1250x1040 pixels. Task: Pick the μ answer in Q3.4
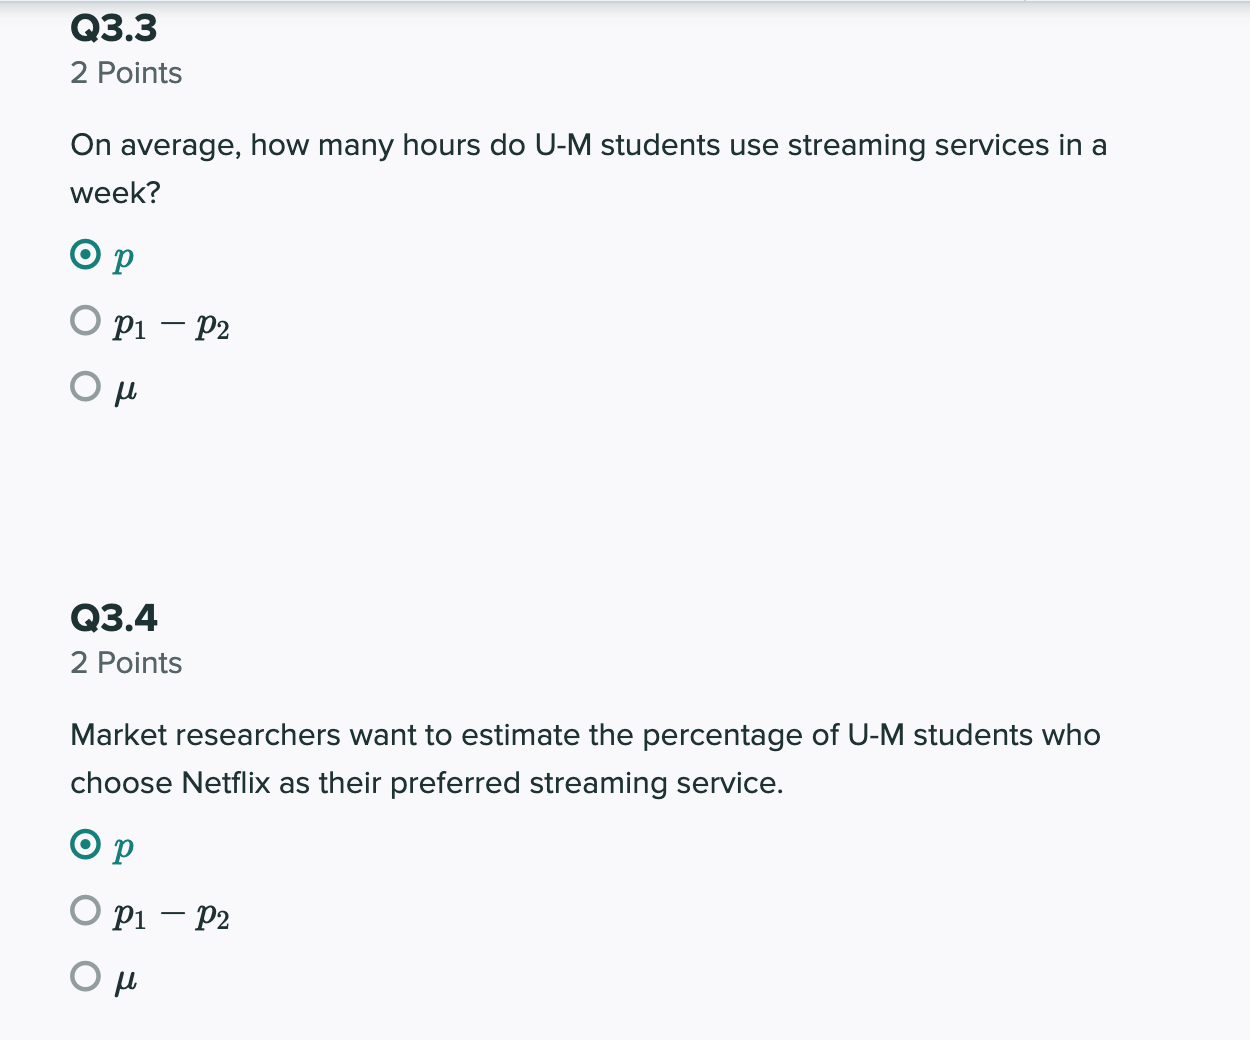(x=86, y=974)
